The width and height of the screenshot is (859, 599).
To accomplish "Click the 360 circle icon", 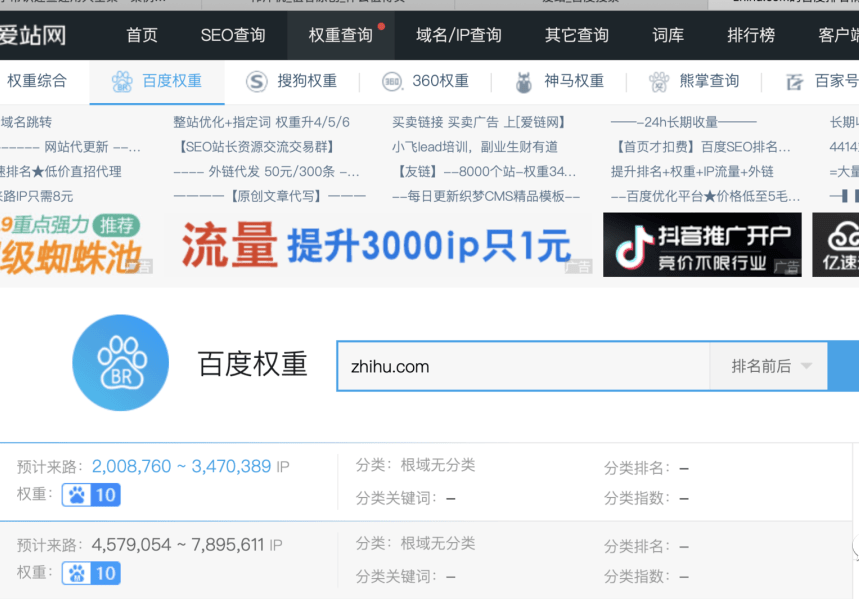I will [x=392, y=82].
